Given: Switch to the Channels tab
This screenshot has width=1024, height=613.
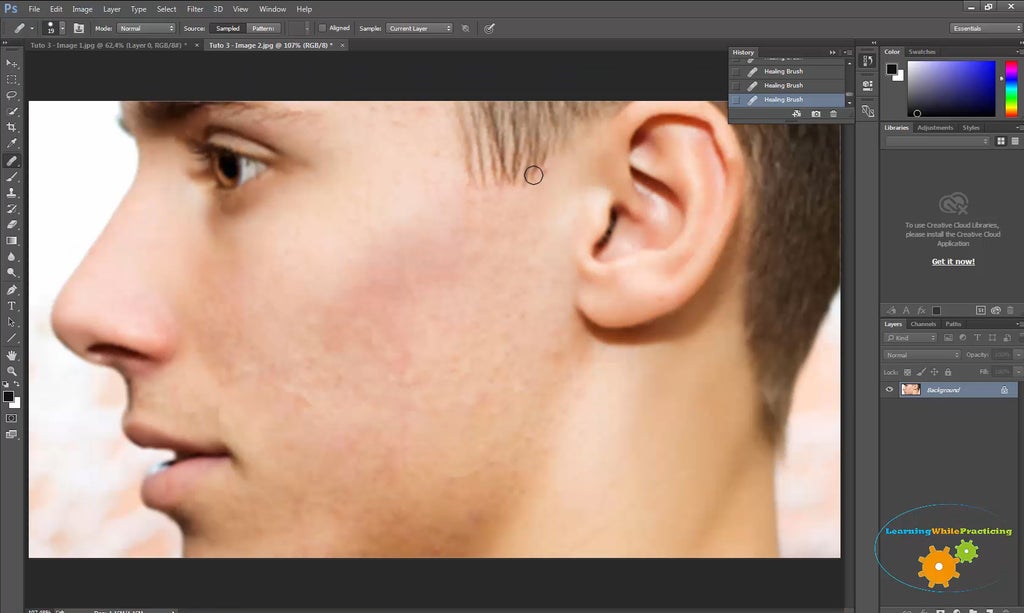Looking at the screenshot, I should pos(925,324).
